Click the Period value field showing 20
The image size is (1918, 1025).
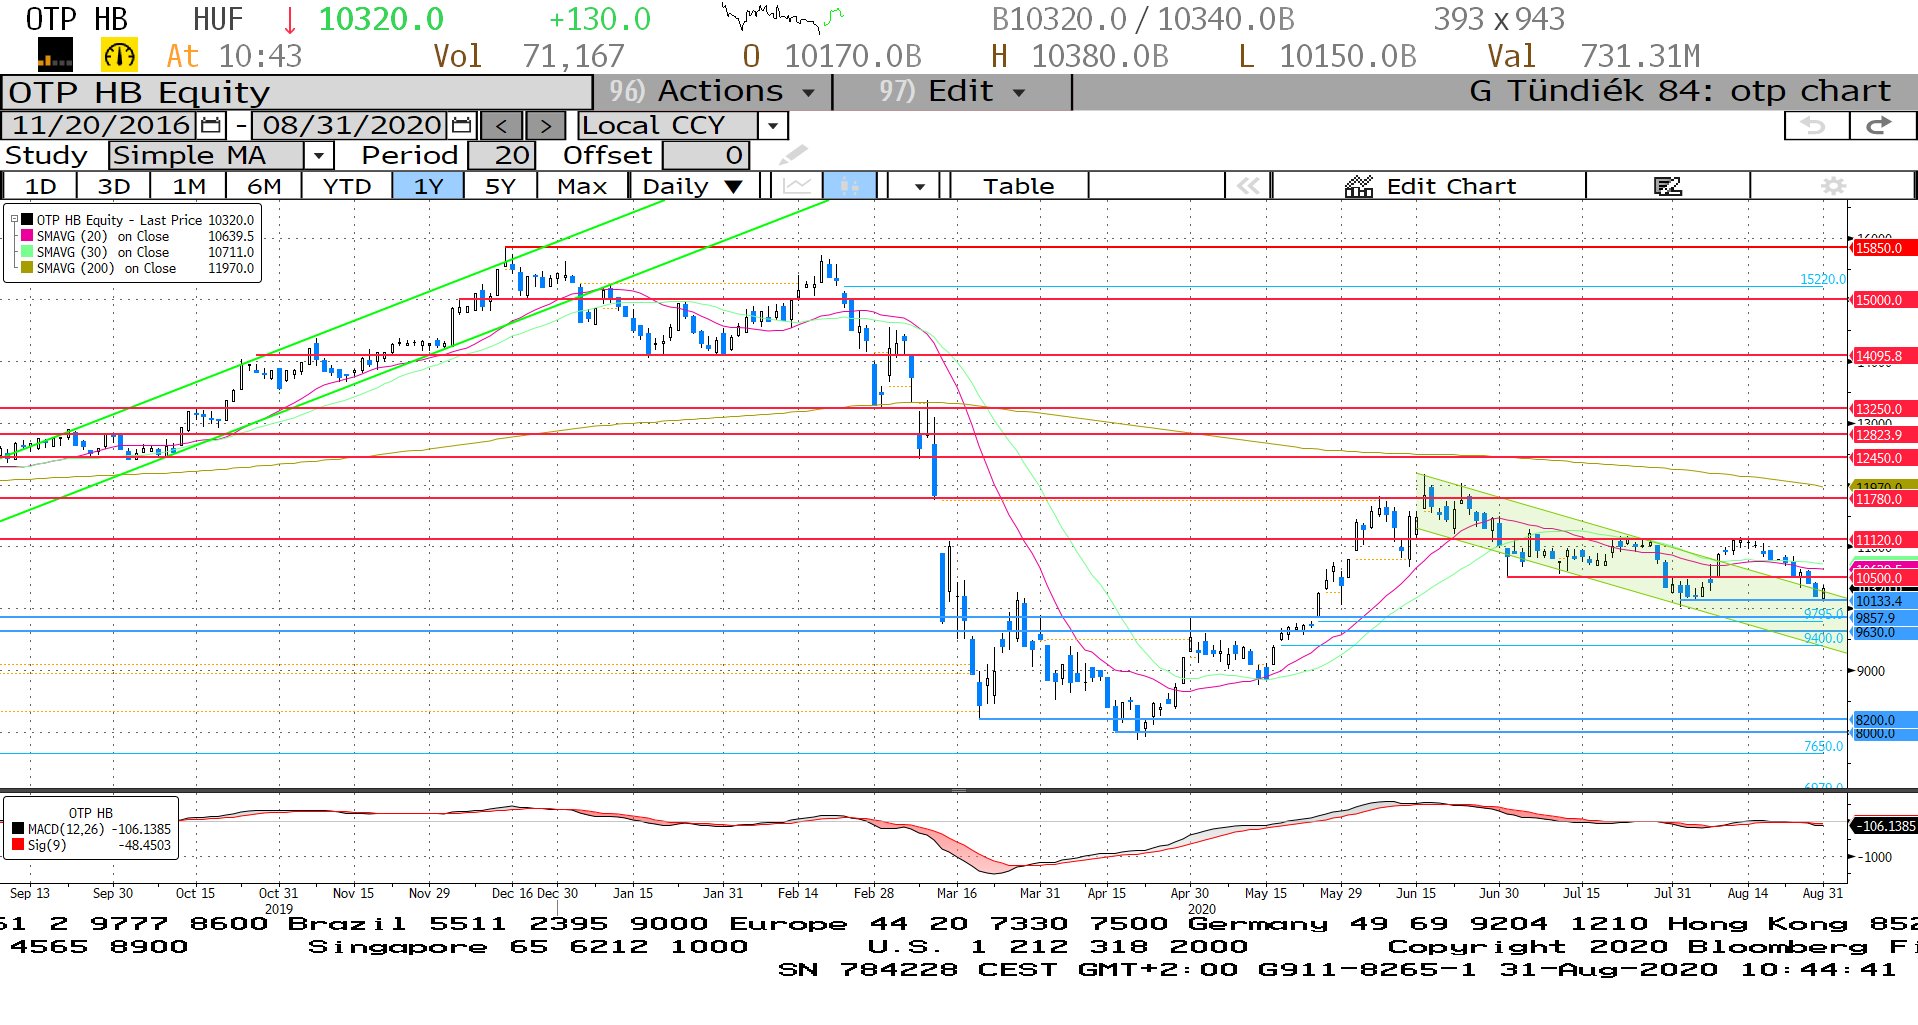[x=502, y=156]
